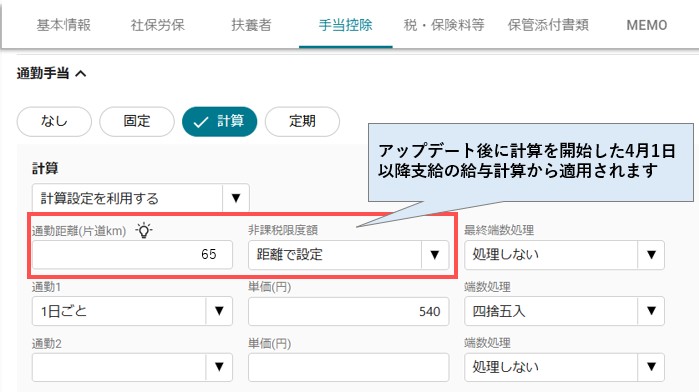
Task: Open the empty 通勤2 dropdown arrow
Action: coord(219,367)
